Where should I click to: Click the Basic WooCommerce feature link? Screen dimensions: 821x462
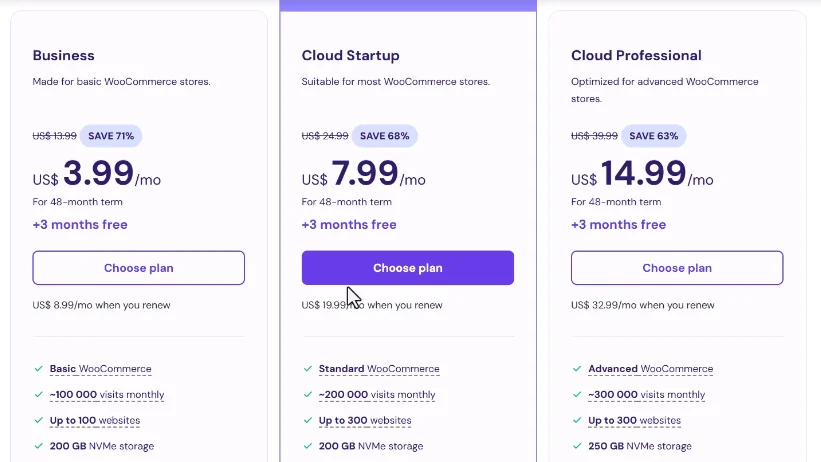tap(101, 369)
